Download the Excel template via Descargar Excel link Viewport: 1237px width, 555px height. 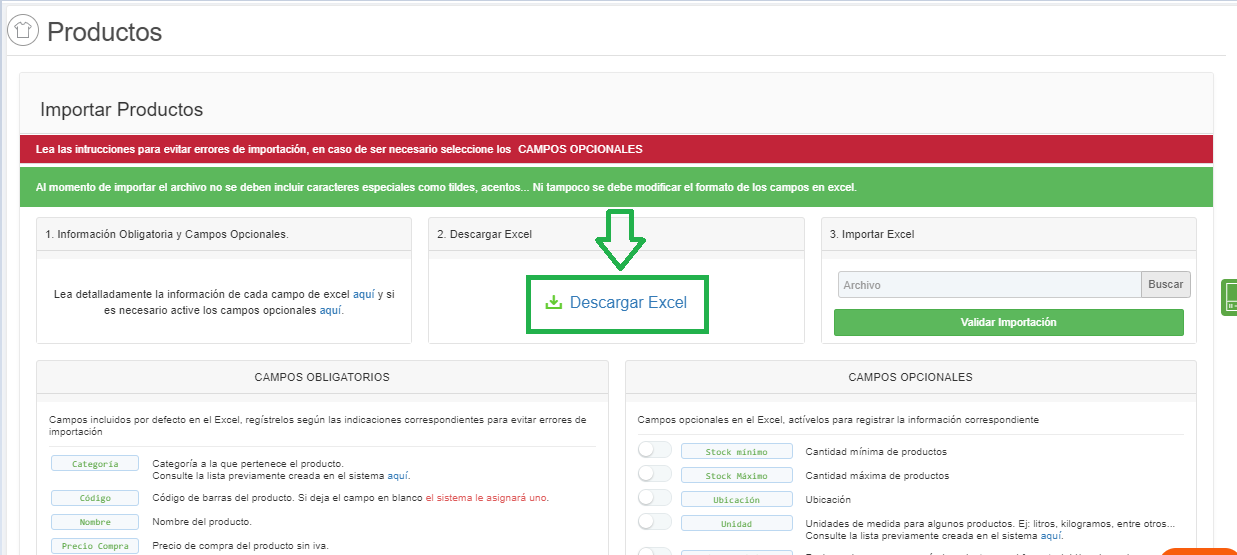[628, 302]
